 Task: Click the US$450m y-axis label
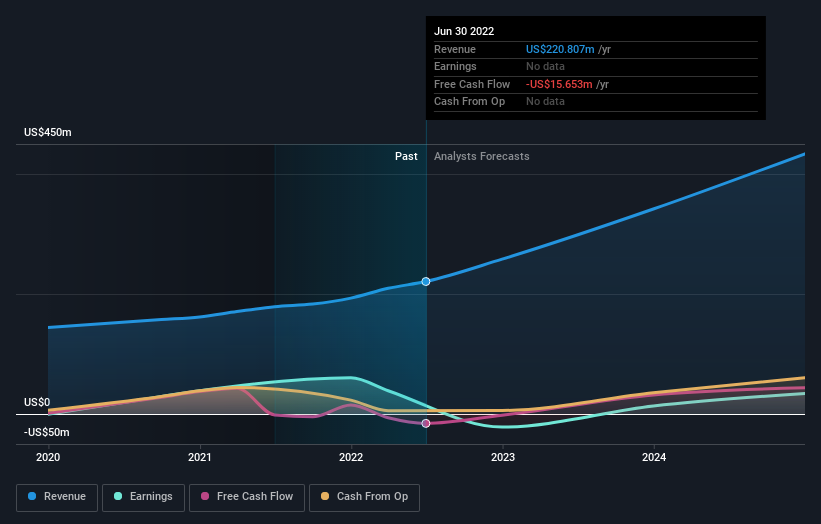(48, 132)
